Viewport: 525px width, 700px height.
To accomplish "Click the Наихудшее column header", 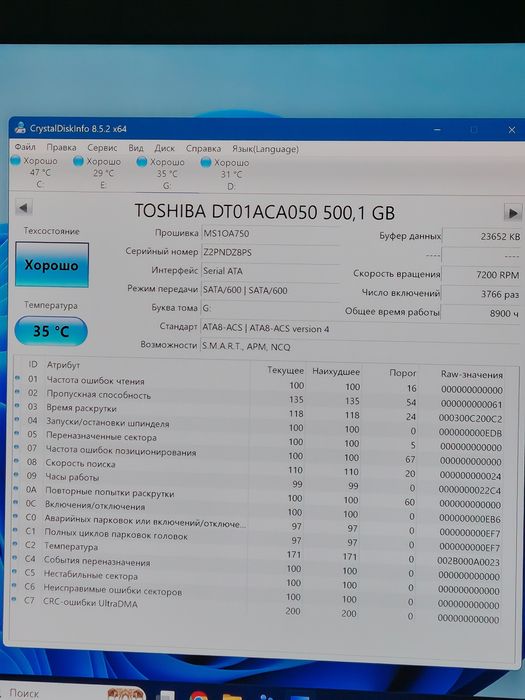I will click(x=336, y=371).
